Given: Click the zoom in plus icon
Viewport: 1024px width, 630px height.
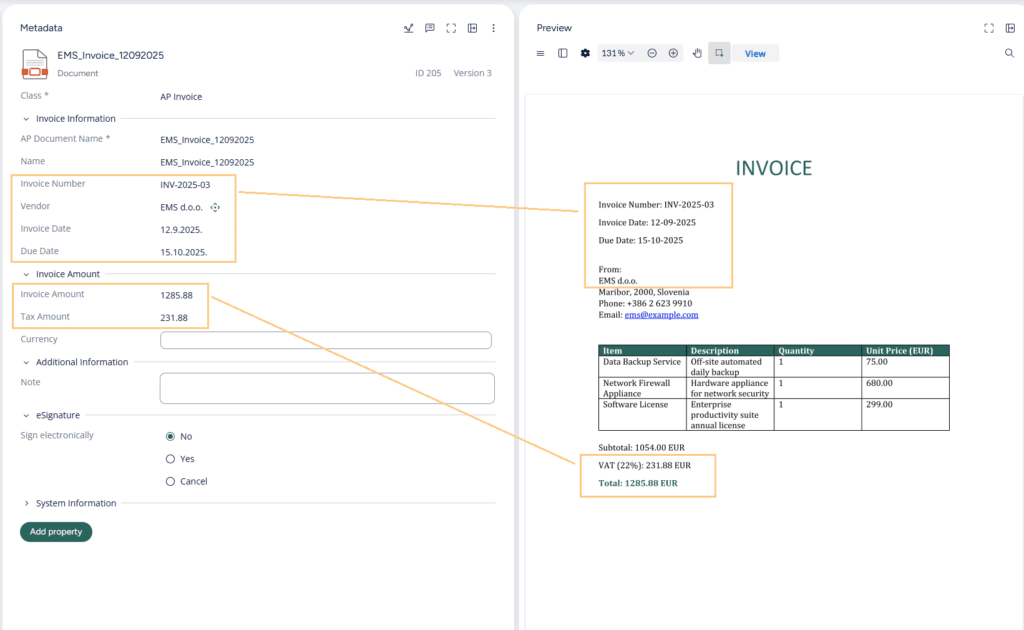Looking at the screenshot, I should pyautogui.click(x=673, y=54).
